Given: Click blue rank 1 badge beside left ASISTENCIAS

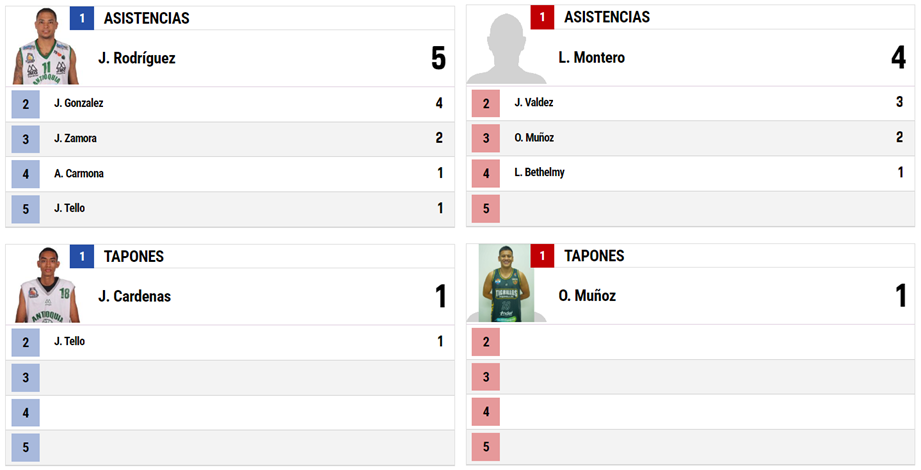Looking at the screenshot, I should click(x=82, y=18).
